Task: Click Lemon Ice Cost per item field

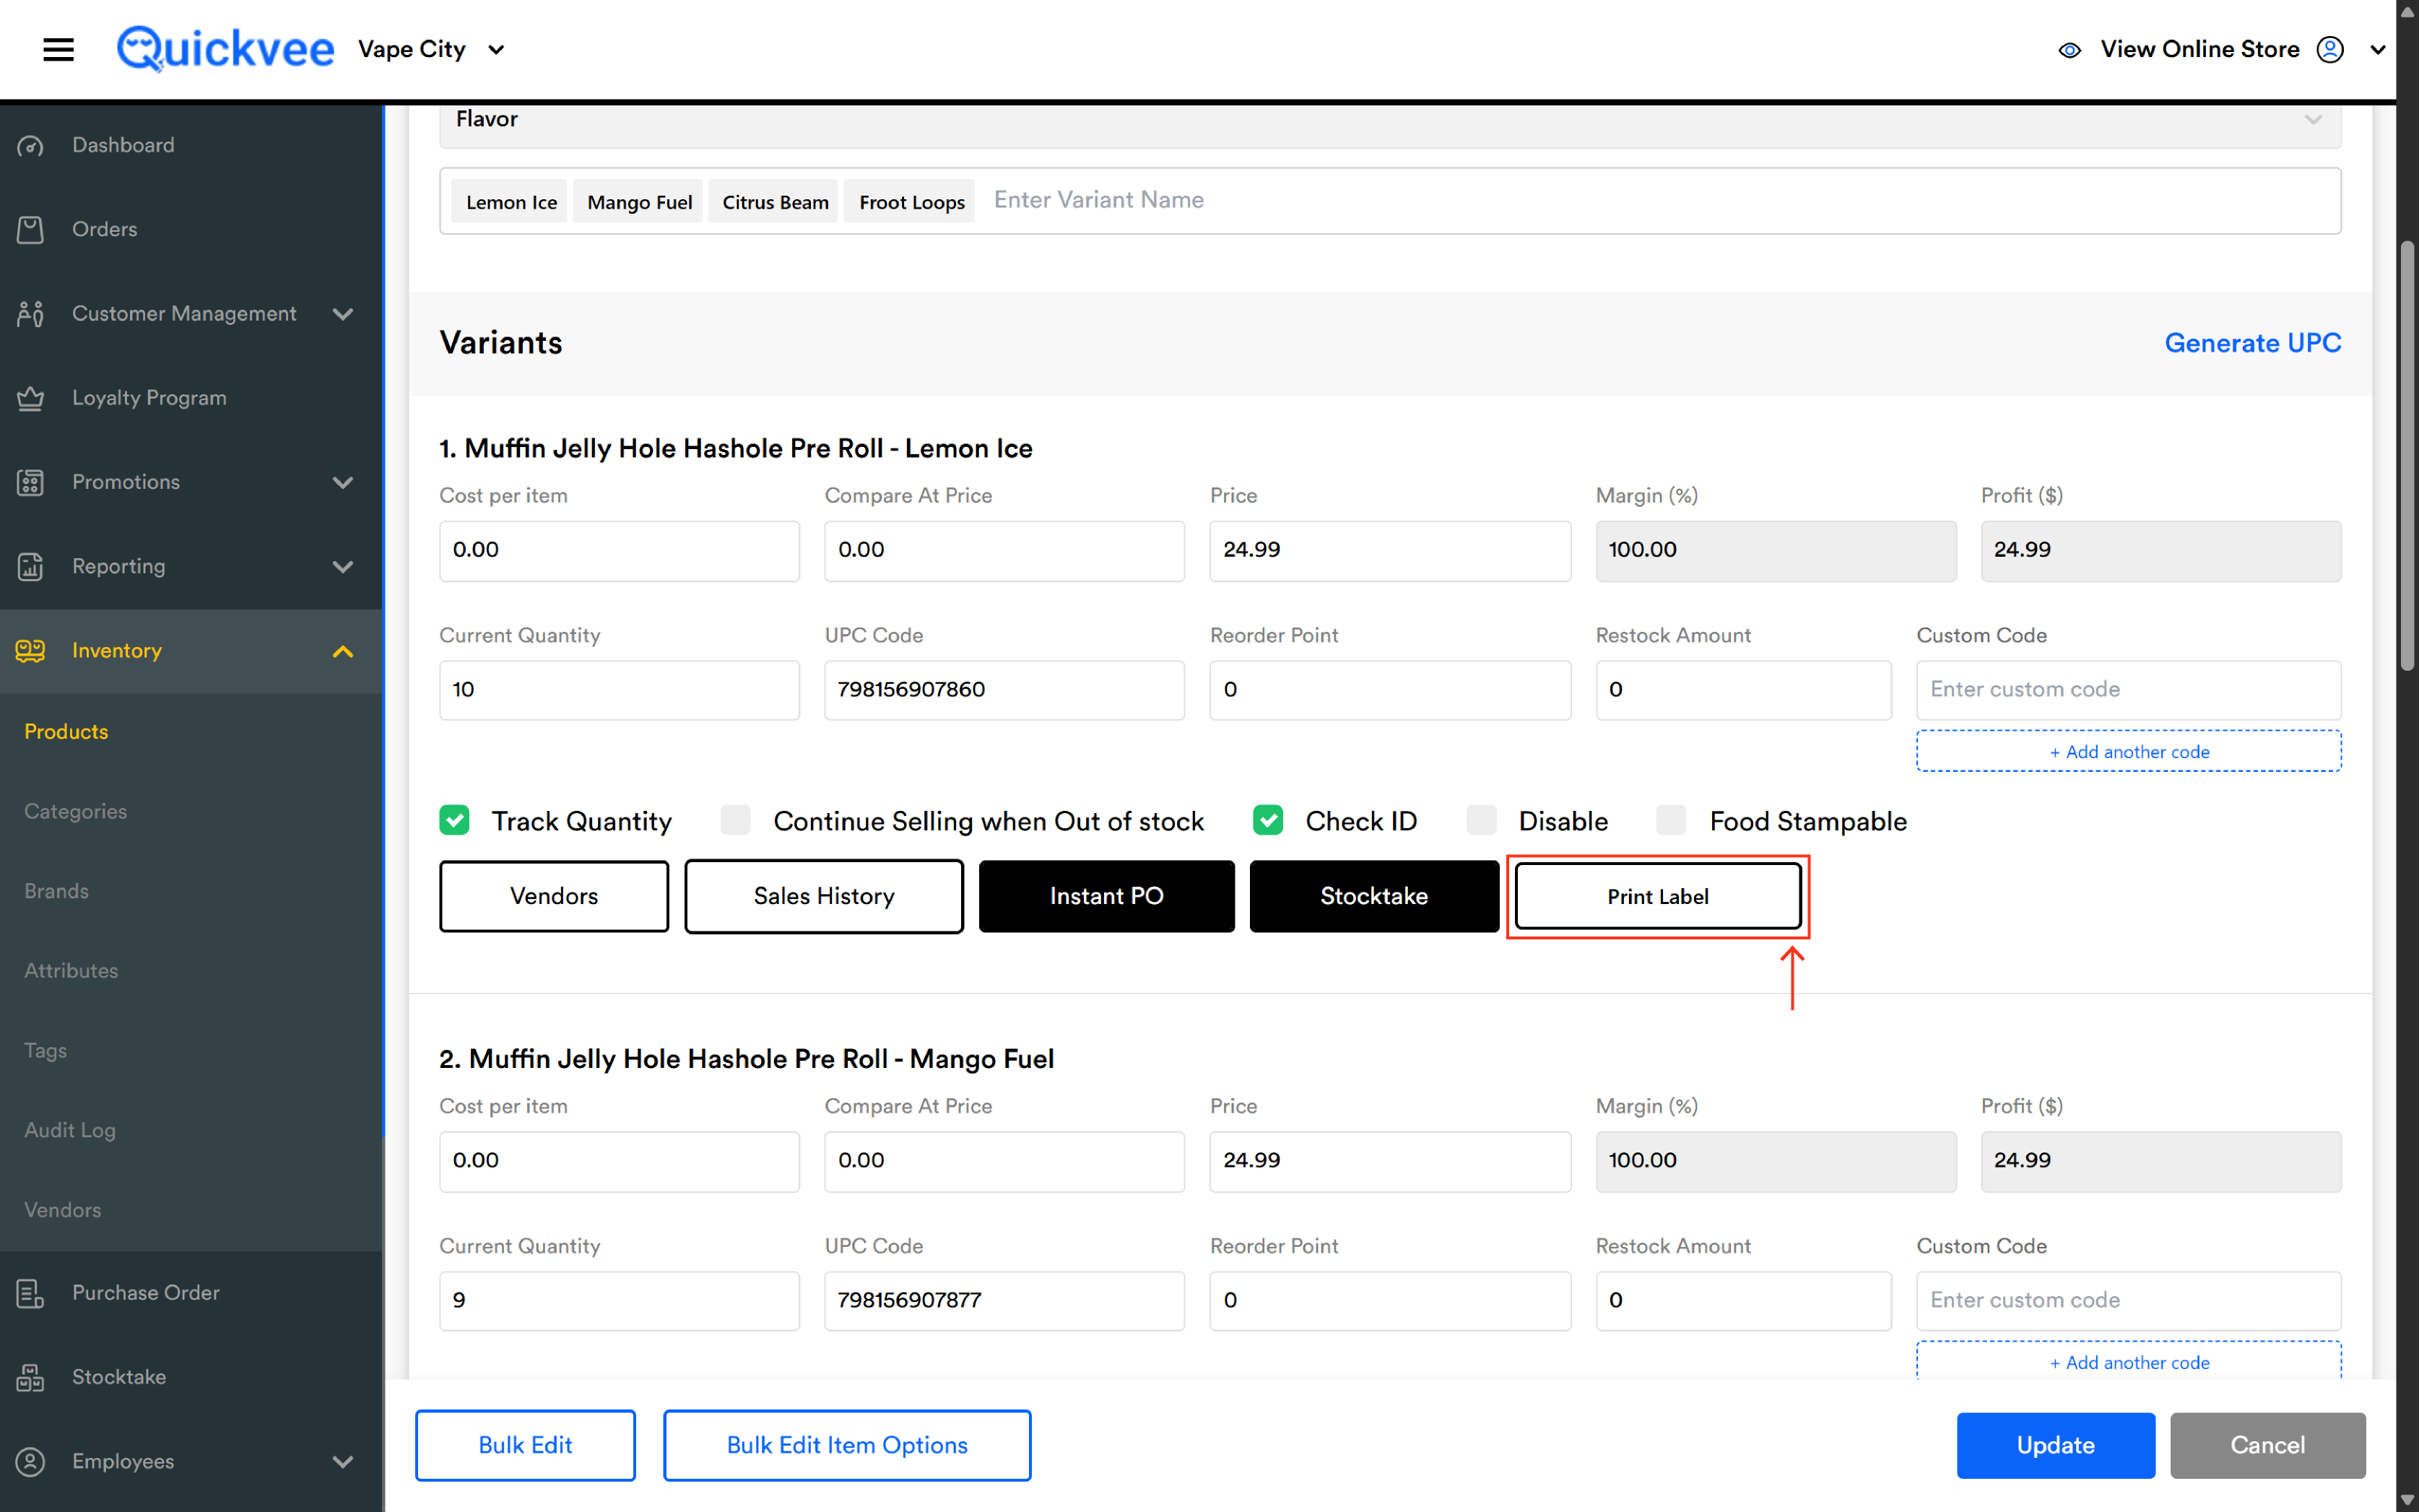Action: [x=619, y=550]
